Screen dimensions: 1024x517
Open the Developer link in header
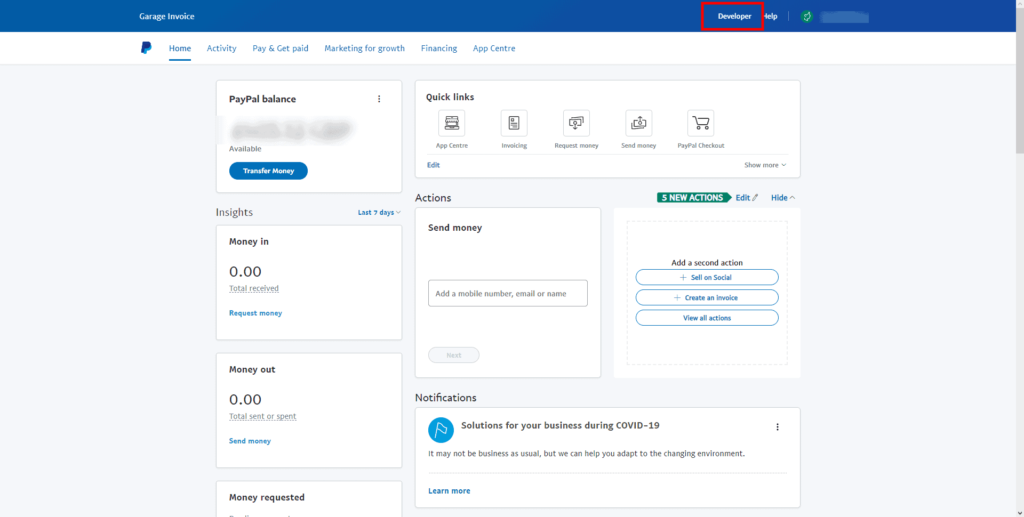735,16
